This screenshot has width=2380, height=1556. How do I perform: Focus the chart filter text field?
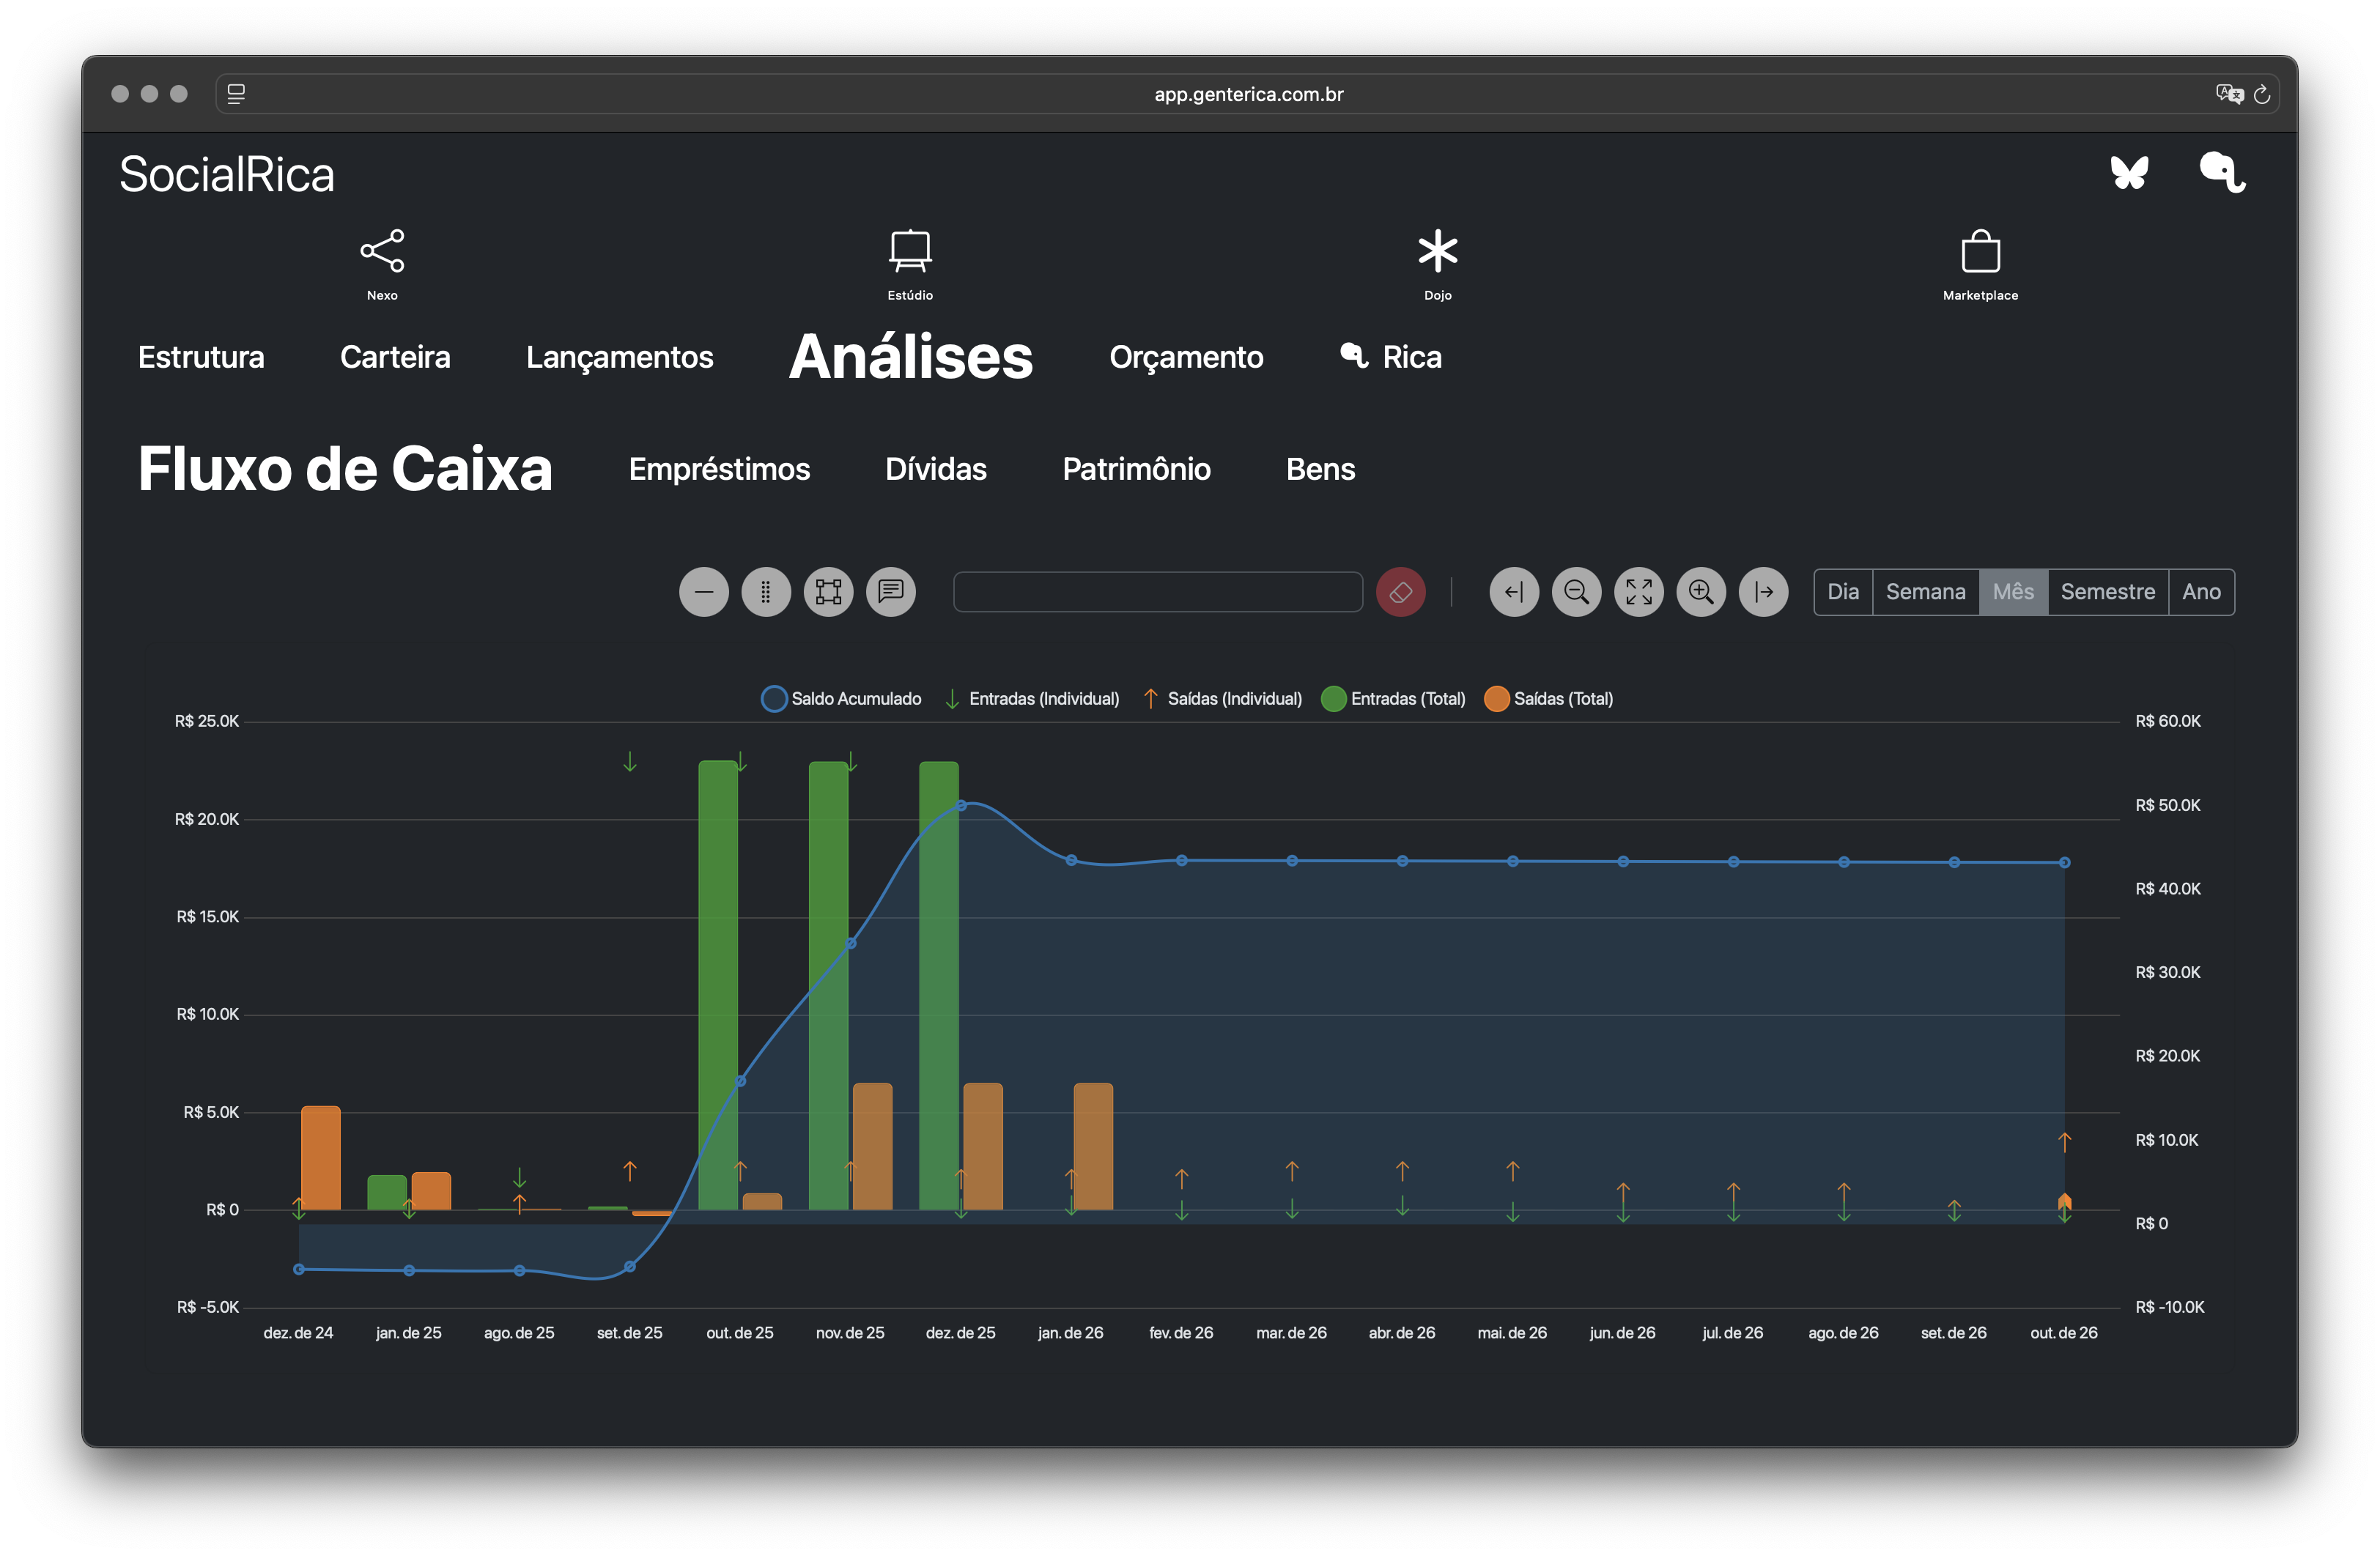click(1157, 592)
